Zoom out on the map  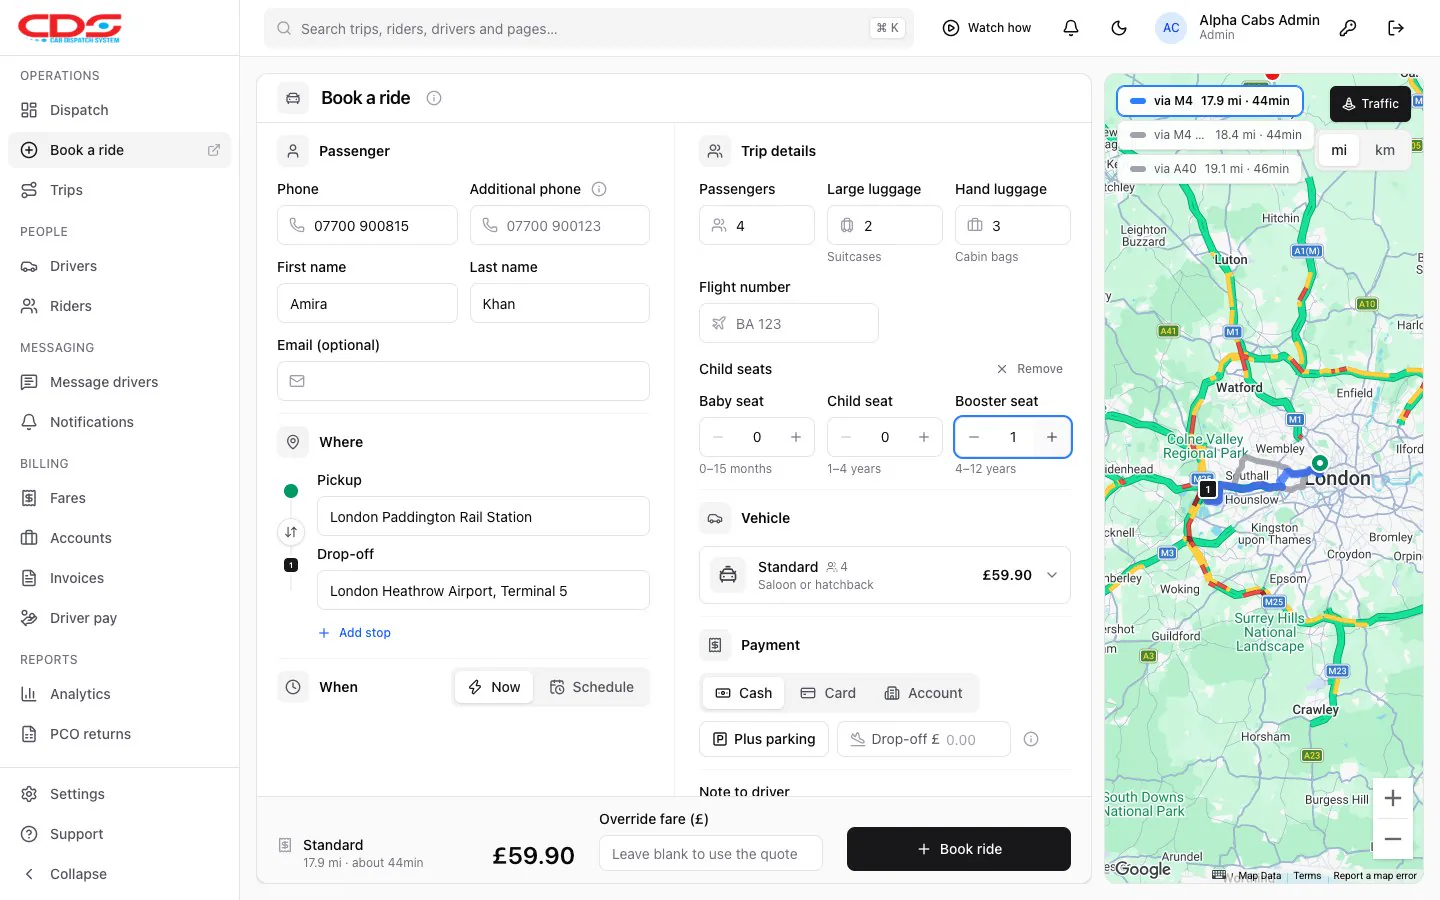(x=1393, y=839)
